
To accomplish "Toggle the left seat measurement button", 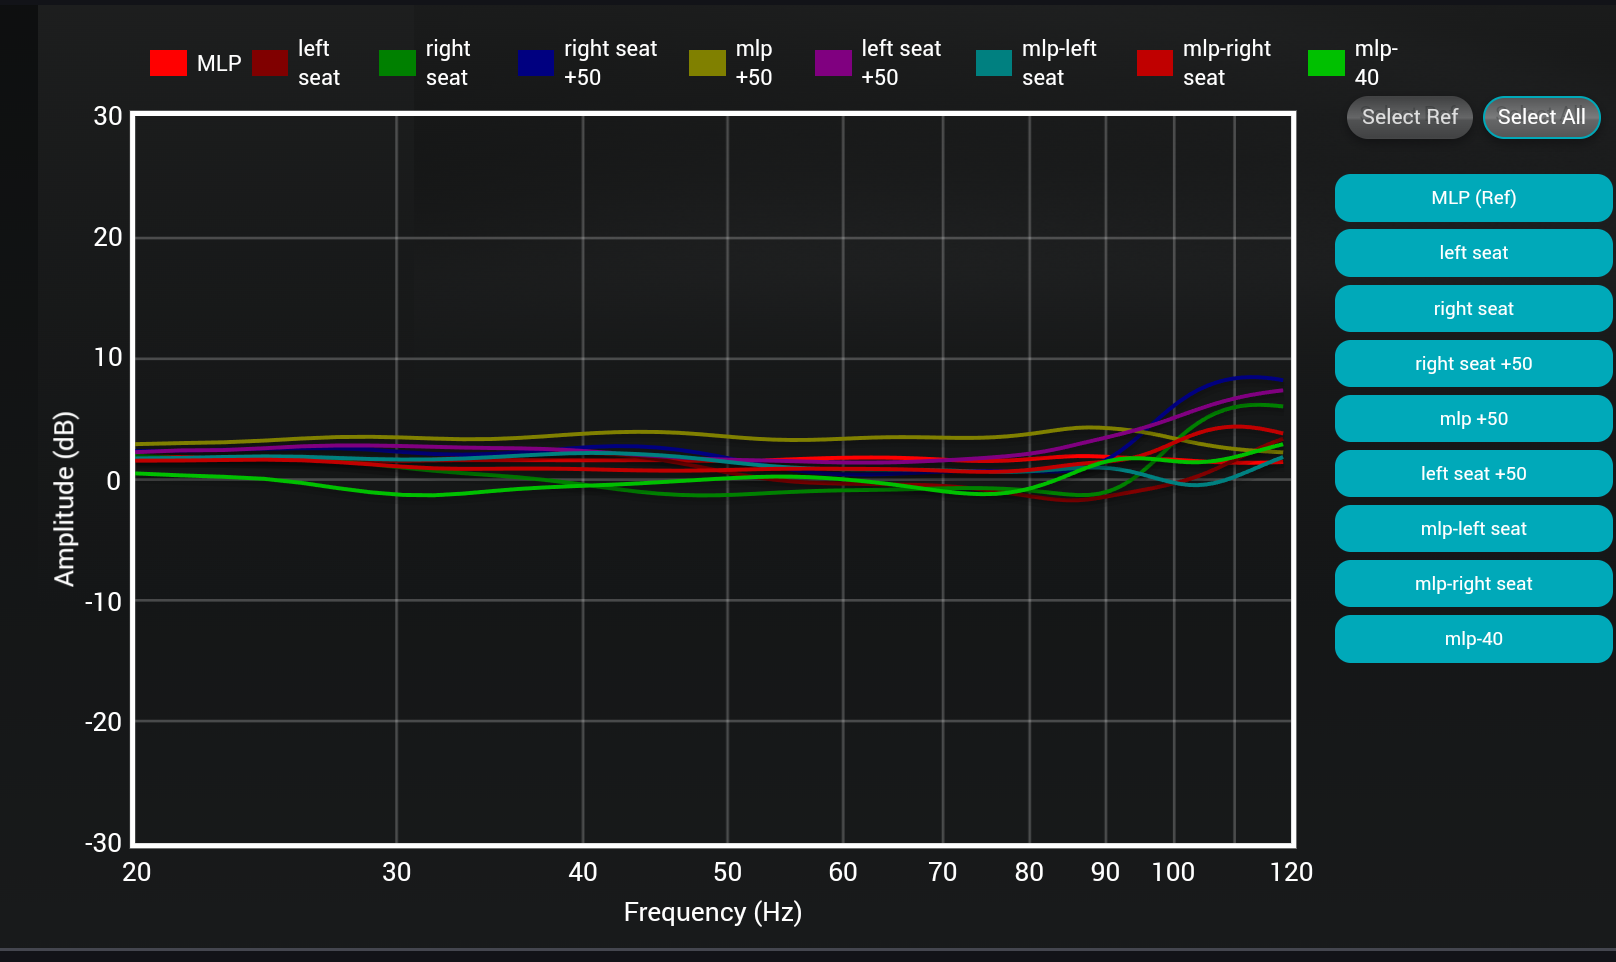I will 1473,253.
